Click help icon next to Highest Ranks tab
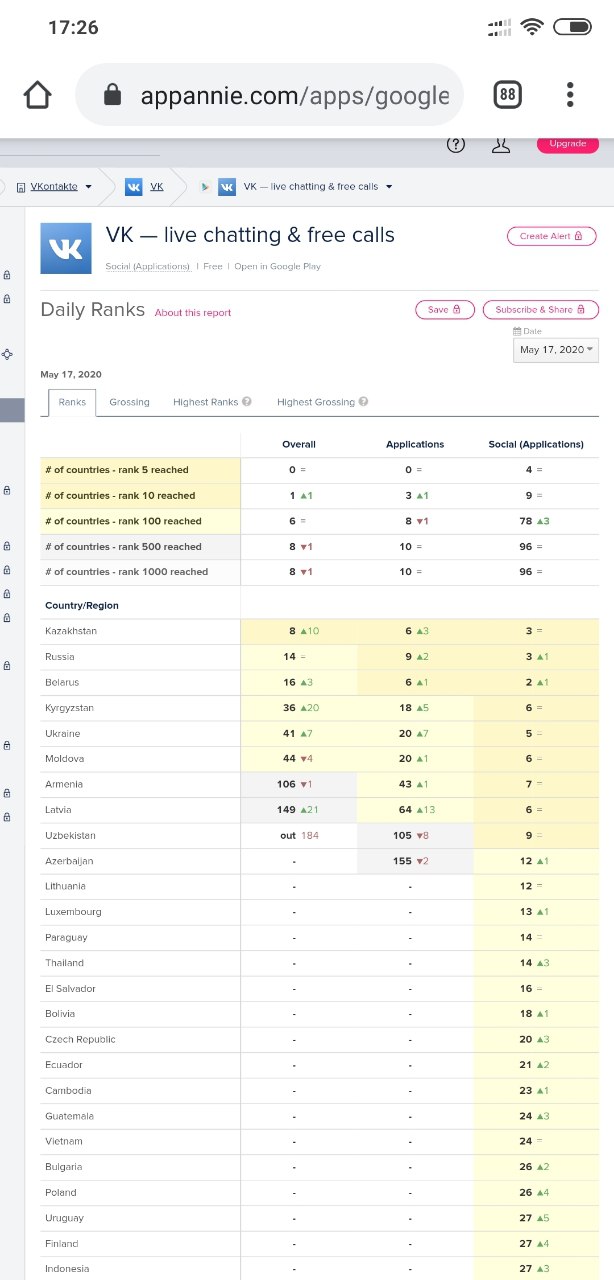The height and width of the screenshot is (1280, 614). point(246,402)
